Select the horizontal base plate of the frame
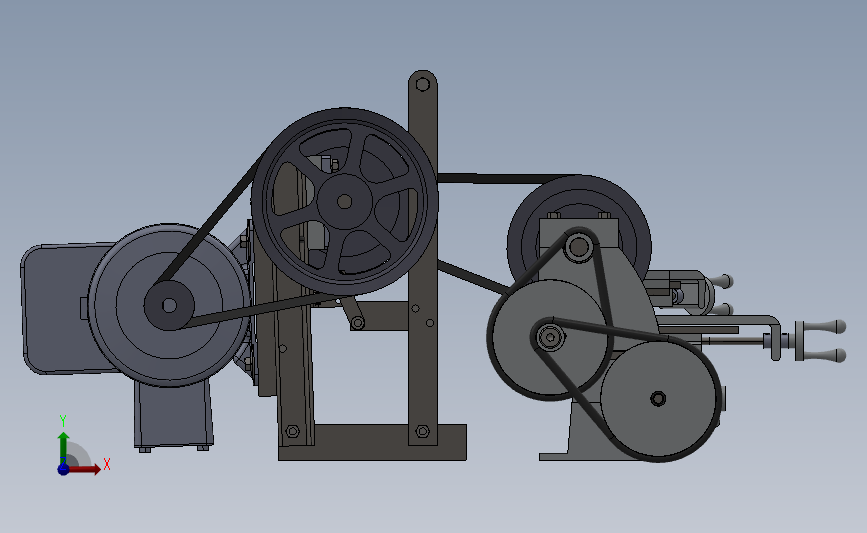 372,443
